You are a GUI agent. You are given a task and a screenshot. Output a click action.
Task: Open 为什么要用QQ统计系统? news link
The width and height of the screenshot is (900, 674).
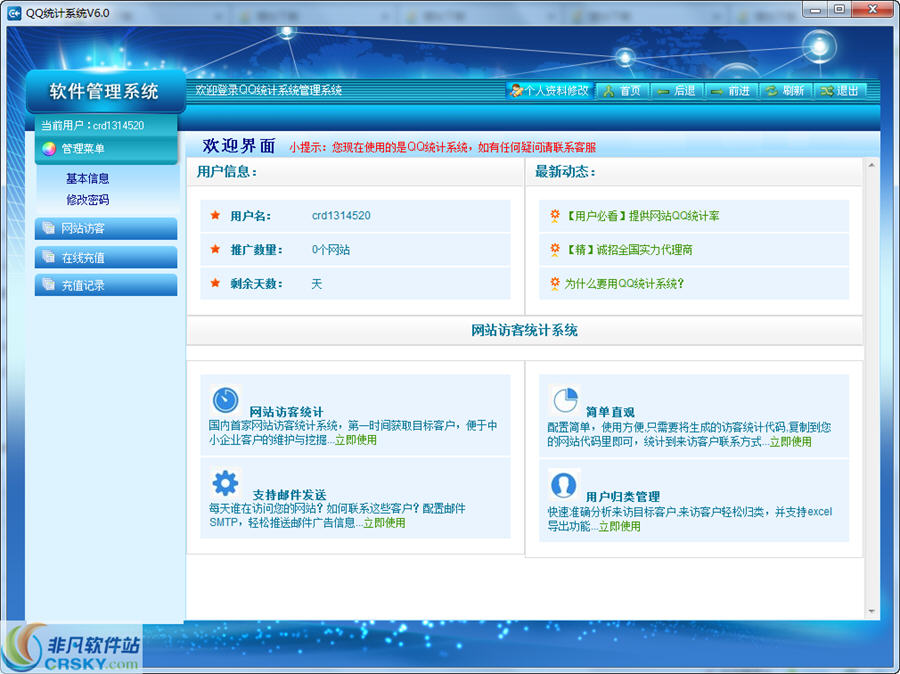click(624, 284)
